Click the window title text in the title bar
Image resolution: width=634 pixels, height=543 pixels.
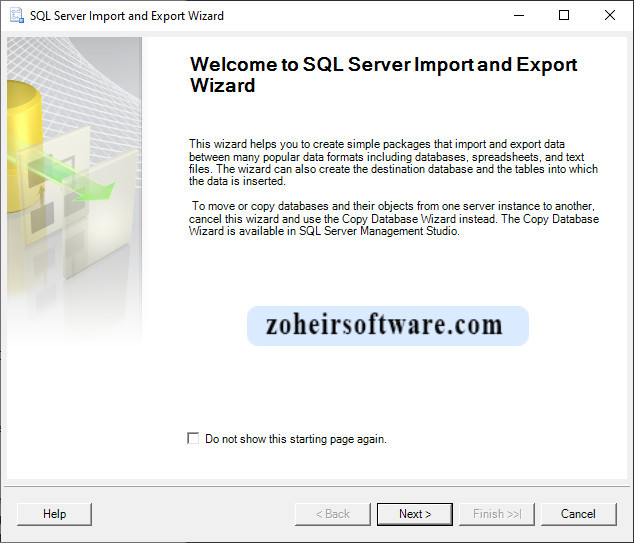(x=127, y=16)
